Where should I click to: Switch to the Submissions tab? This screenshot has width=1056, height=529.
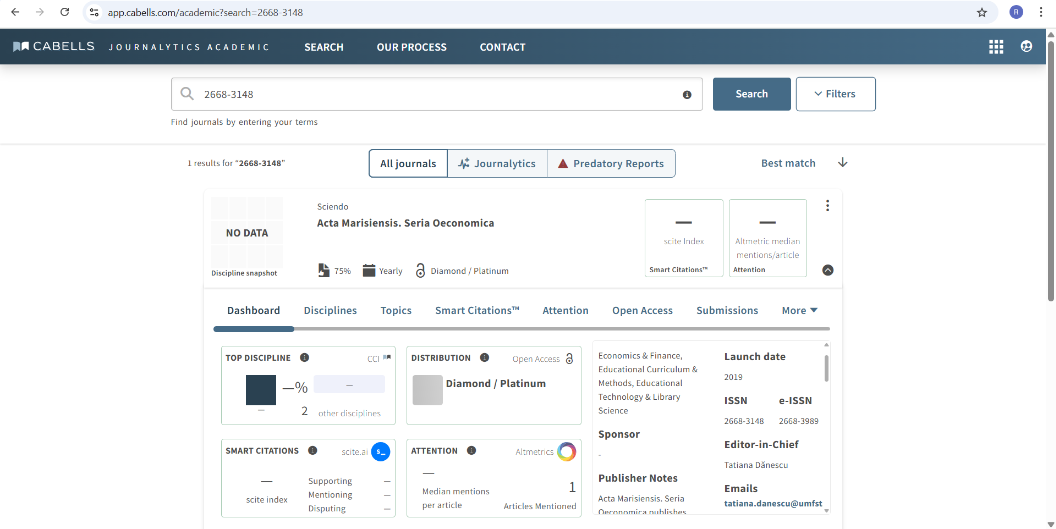click(x=727, y=311)
